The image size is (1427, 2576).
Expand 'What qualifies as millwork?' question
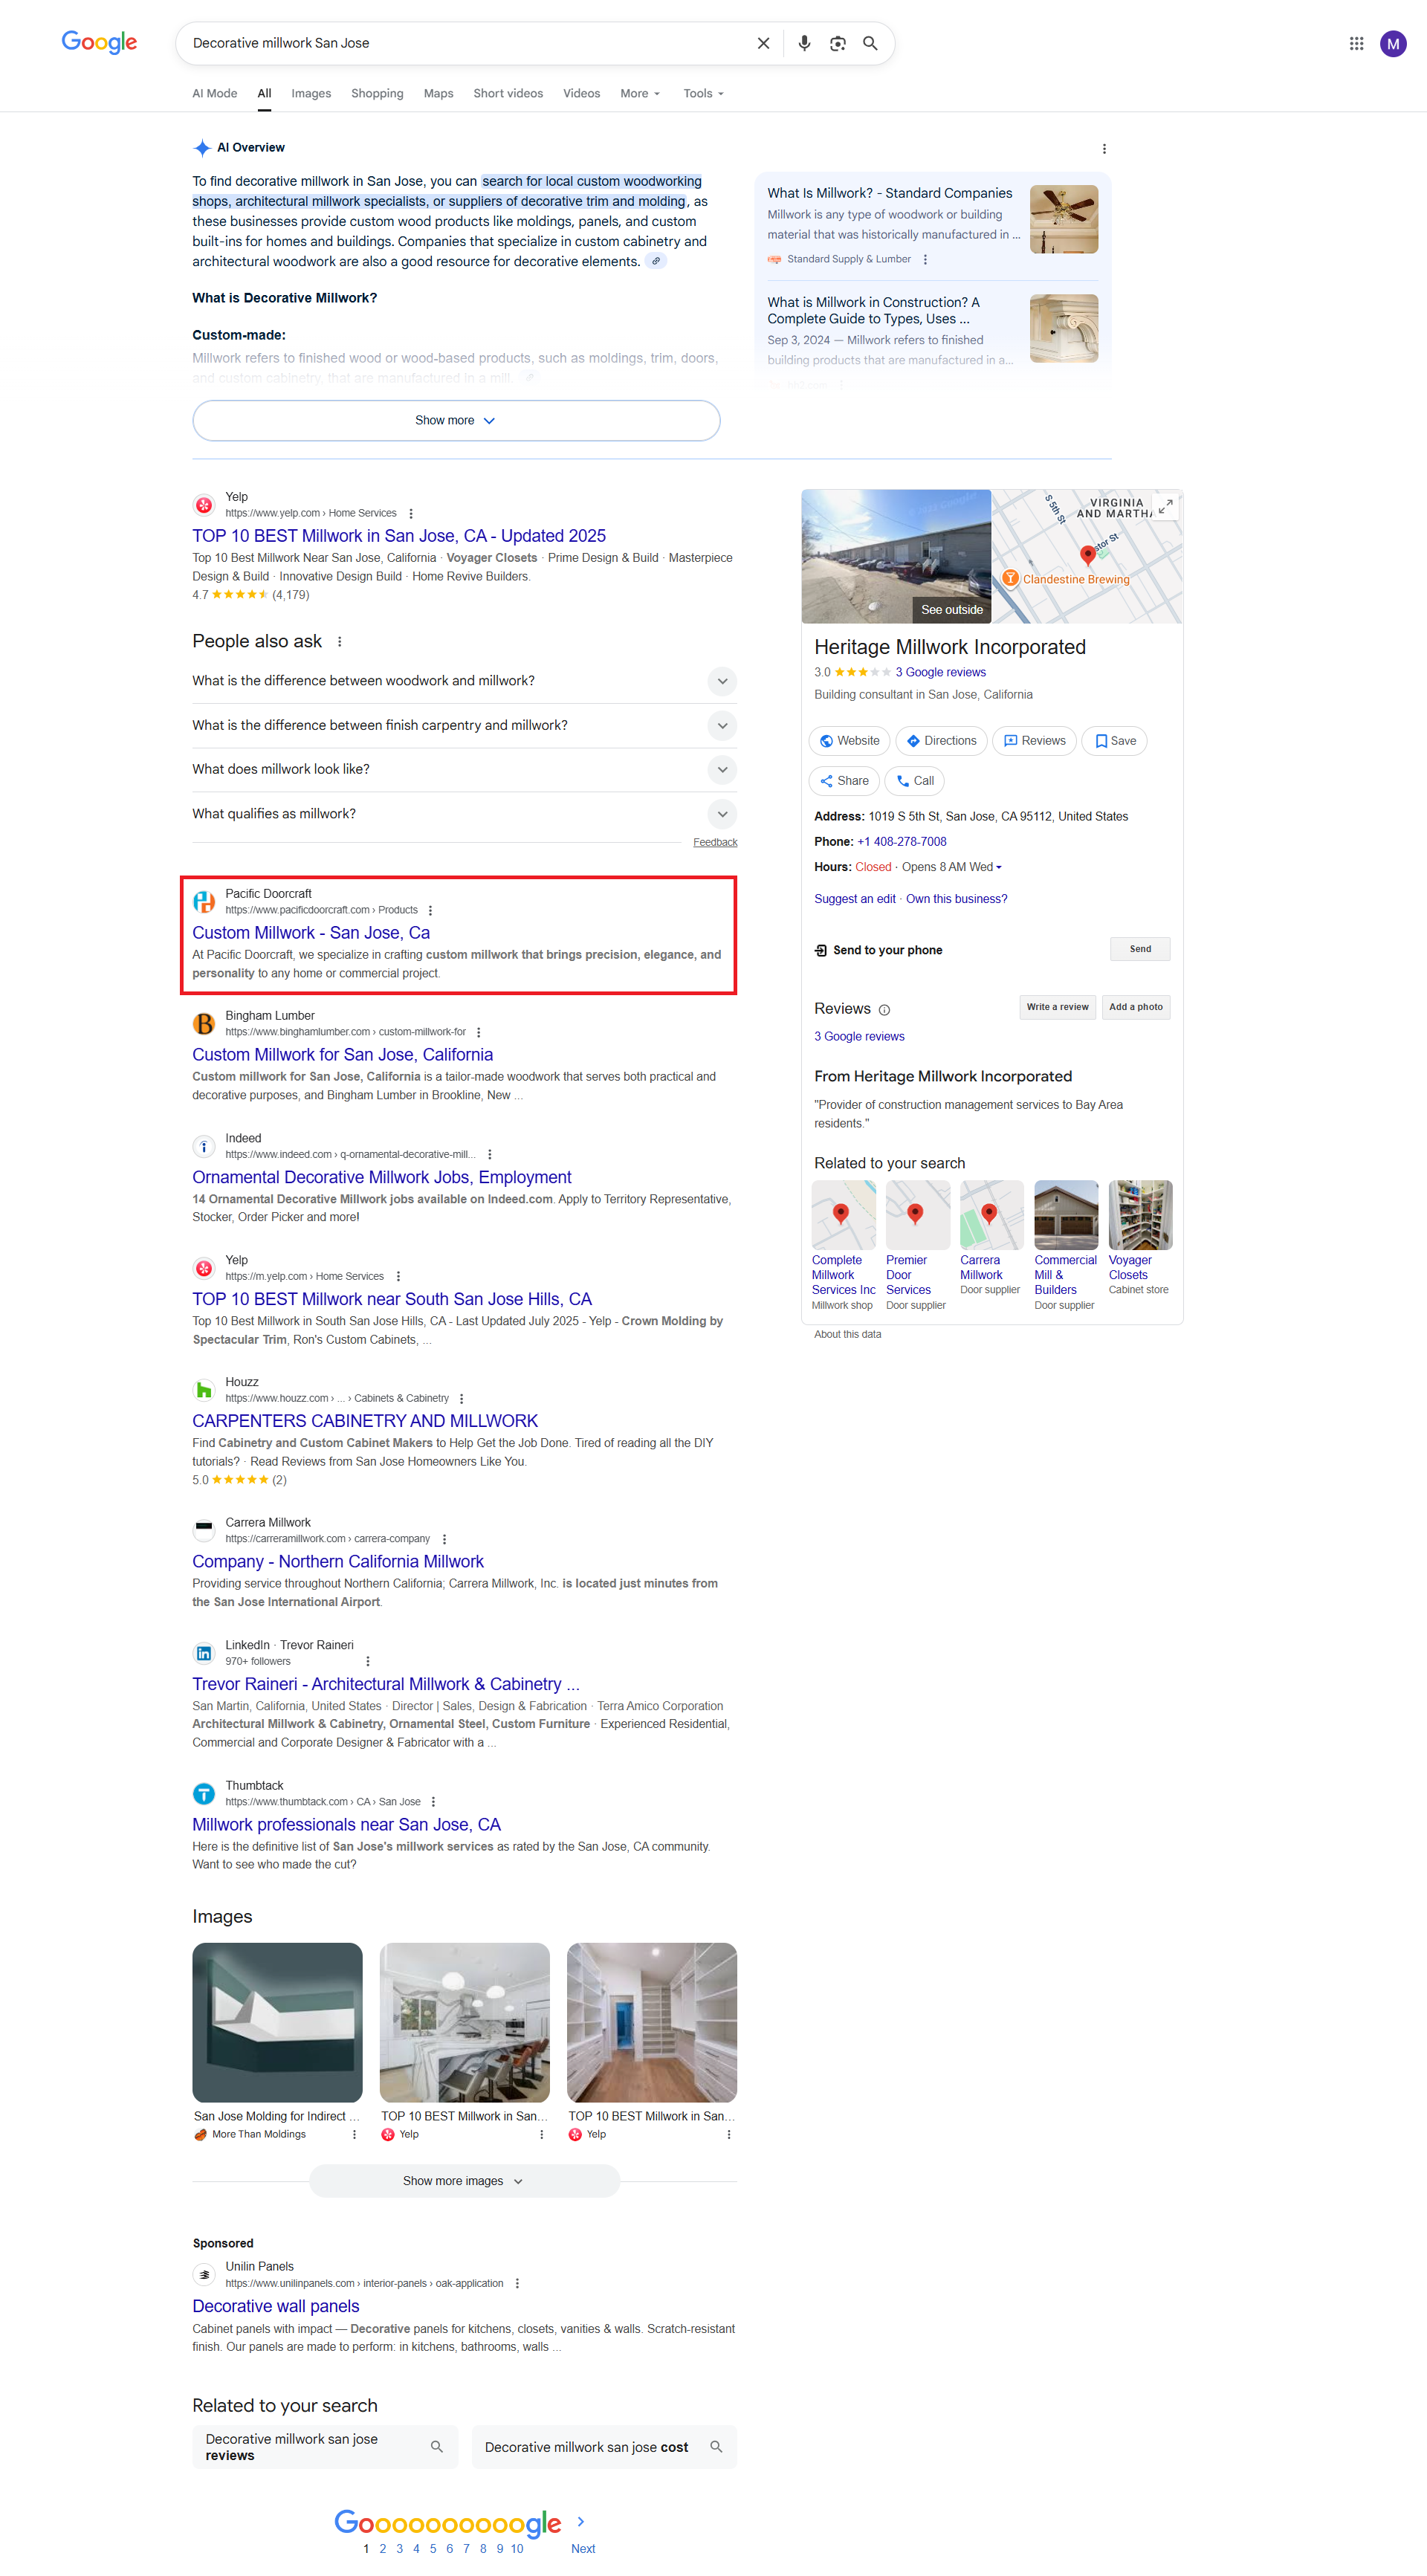tap(722, 814)
